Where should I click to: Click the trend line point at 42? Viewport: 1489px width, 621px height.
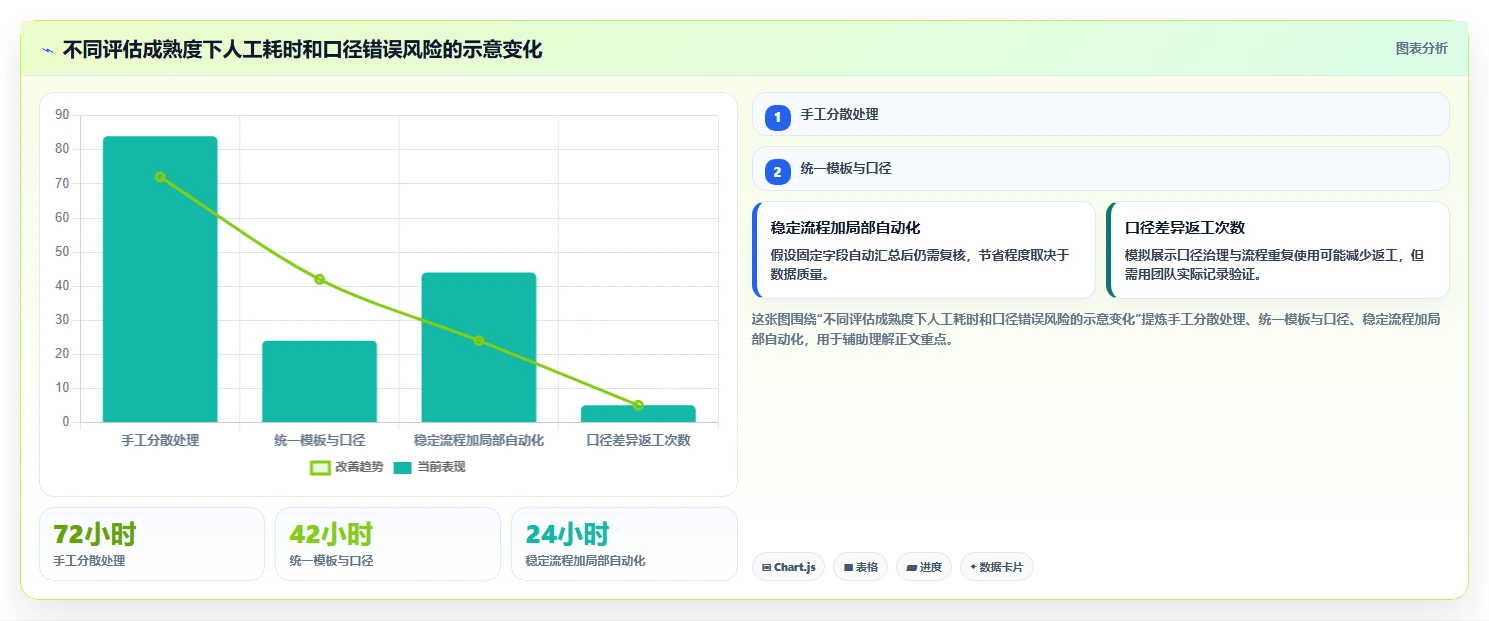point(319,279)
